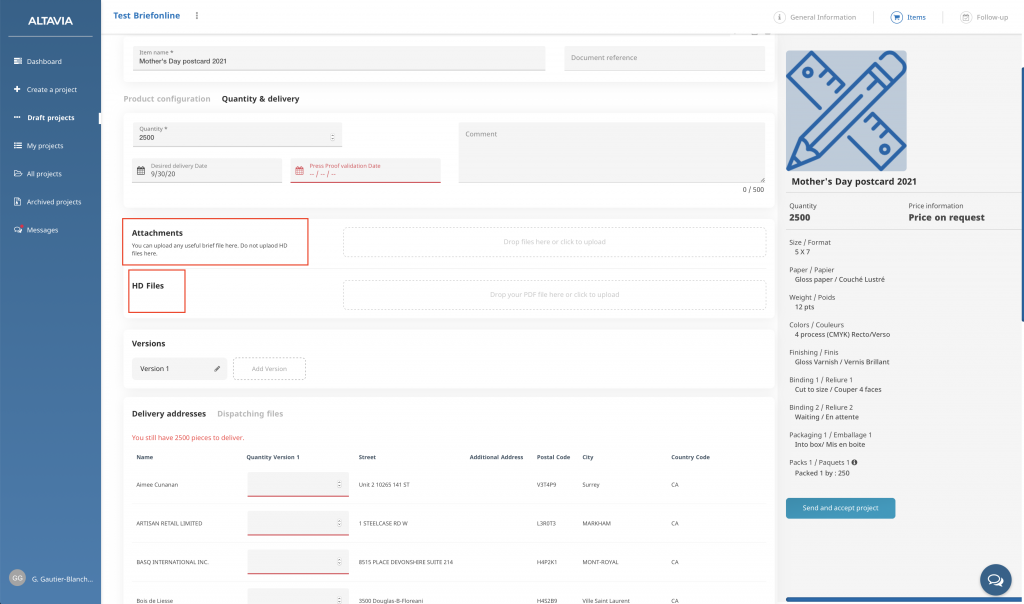This screenshot has width=1024, height=604.
Task: Click the pencil icon on Version 1
Action: click(217, 369)
